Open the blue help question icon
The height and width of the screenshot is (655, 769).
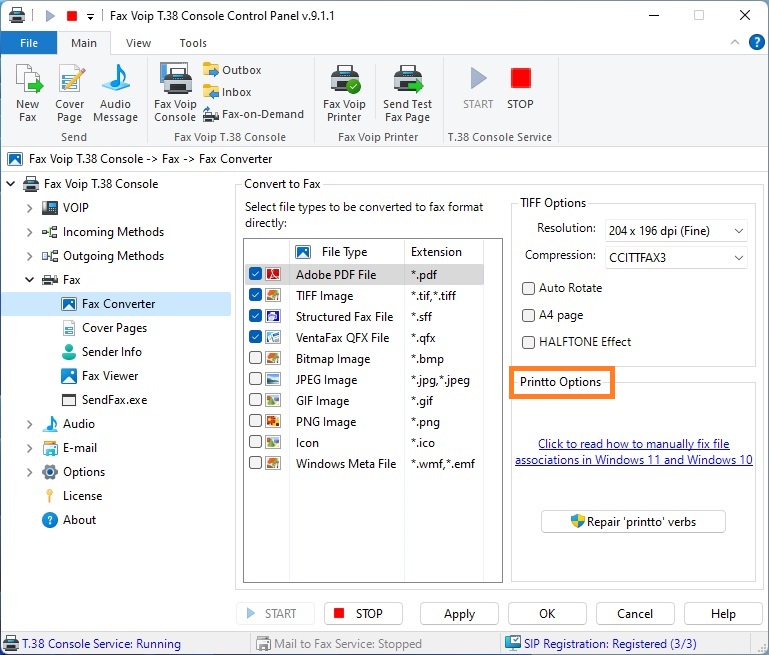(x=756, y=43)
